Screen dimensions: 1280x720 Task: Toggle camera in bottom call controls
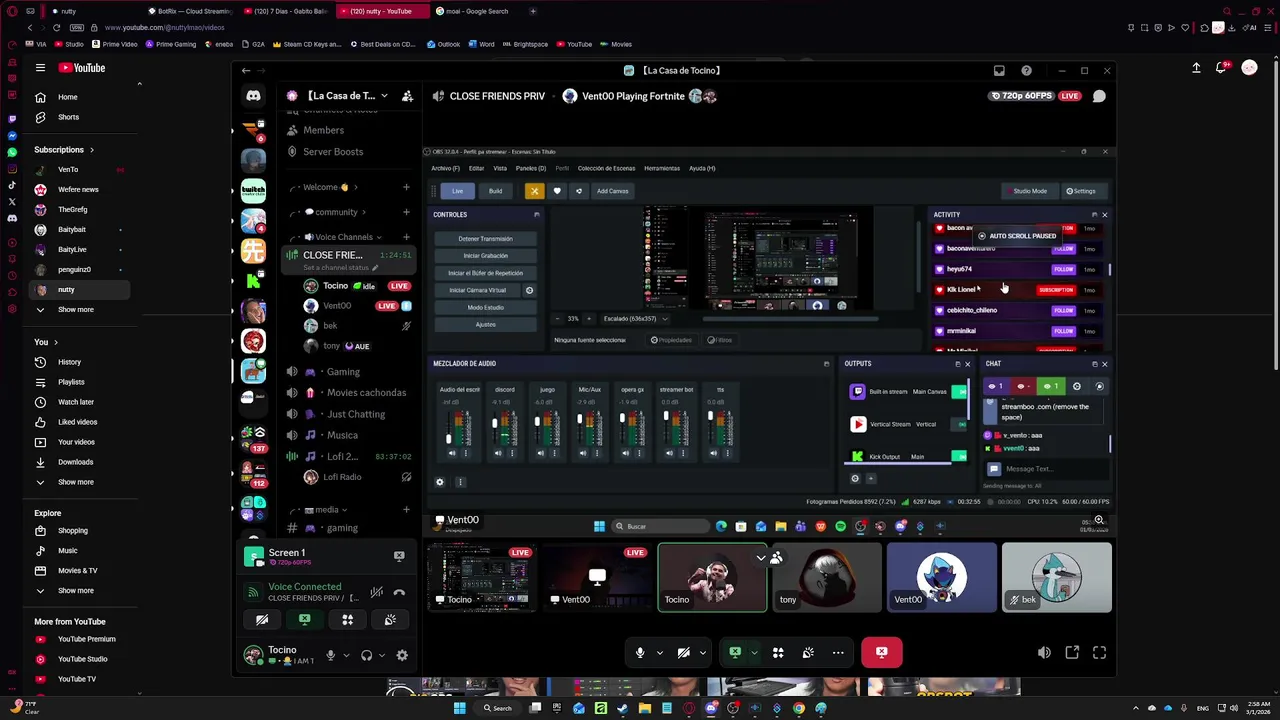683,653
